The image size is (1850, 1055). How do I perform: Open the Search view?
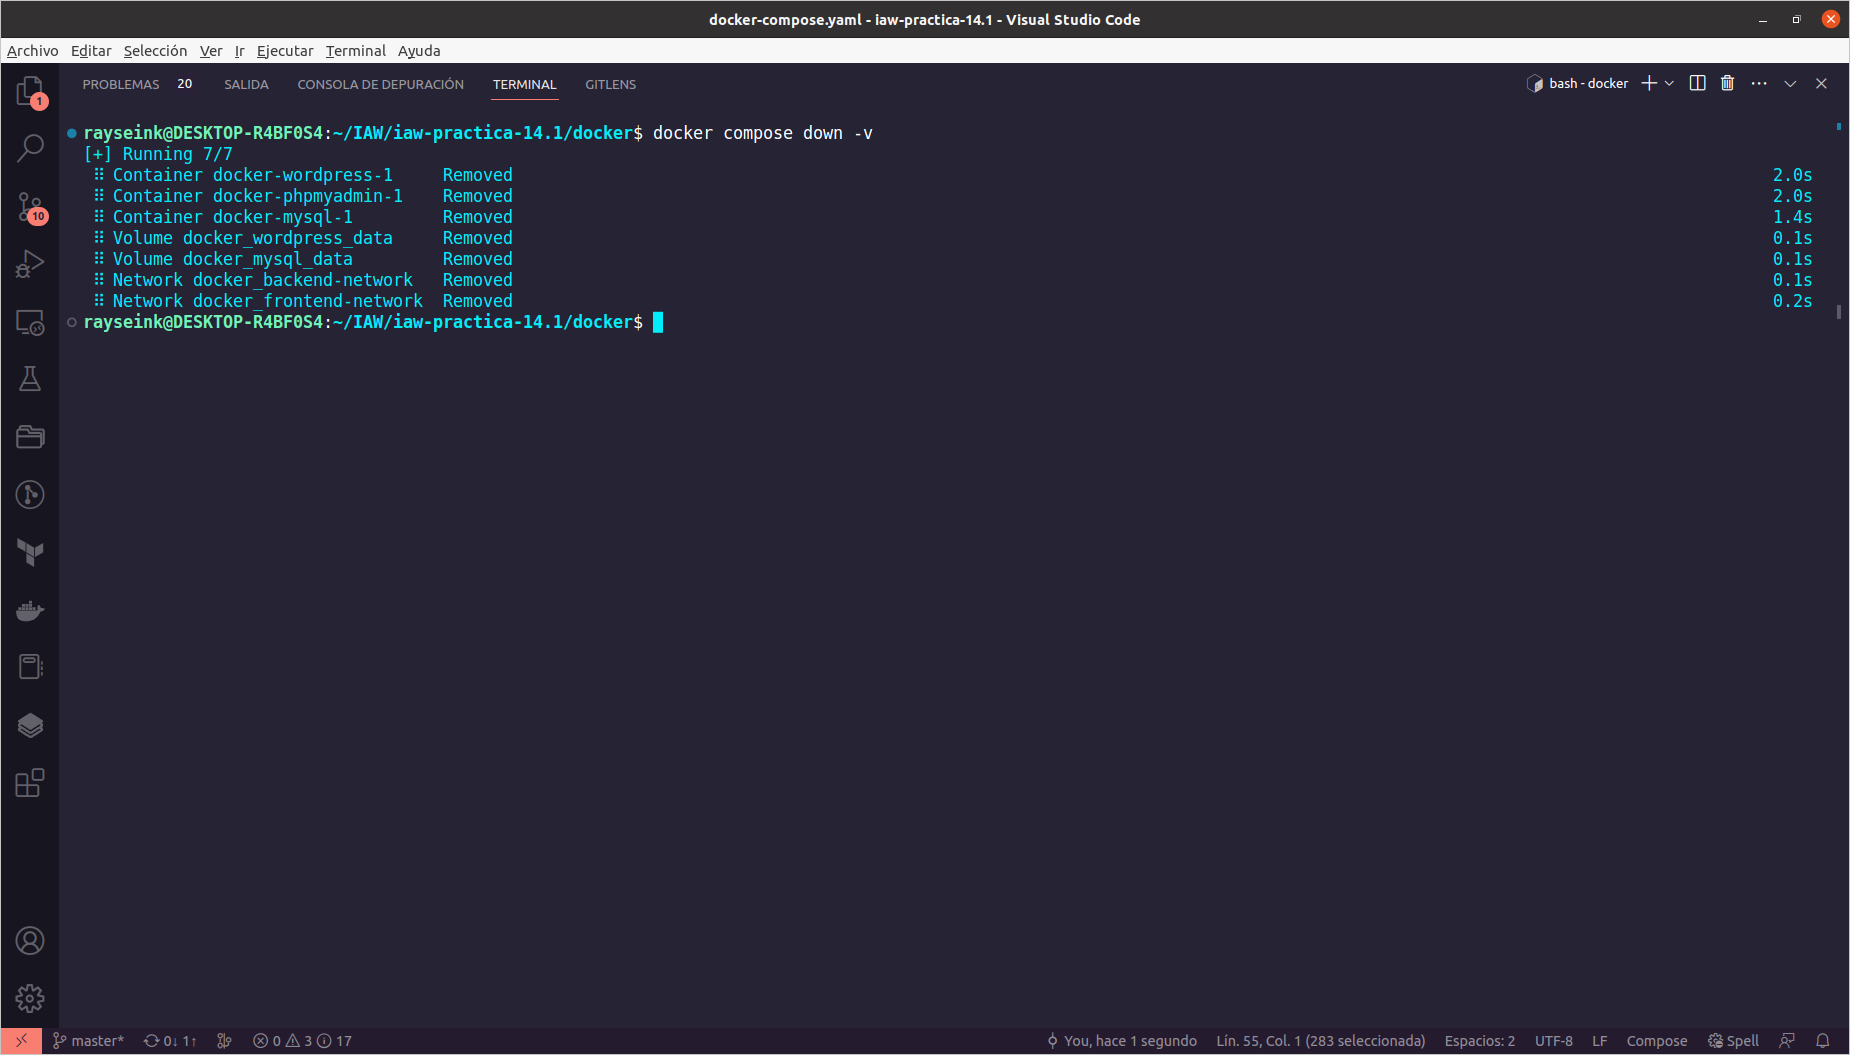tap(30, 147)
